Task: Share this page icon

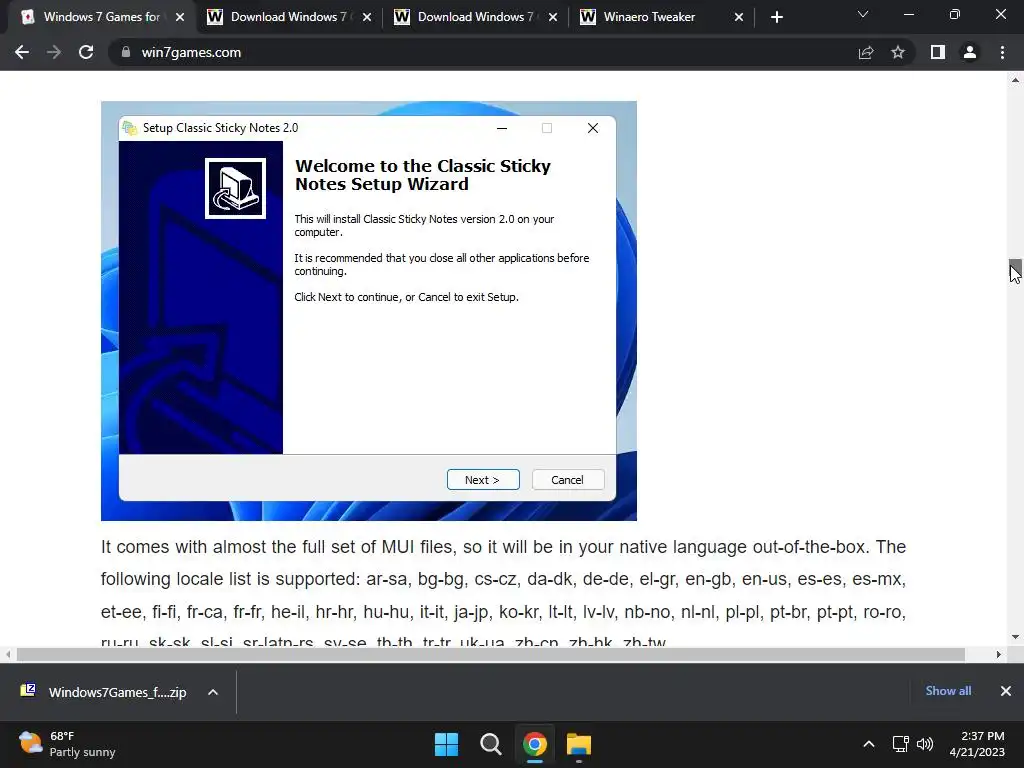Action: pos(866,52)
